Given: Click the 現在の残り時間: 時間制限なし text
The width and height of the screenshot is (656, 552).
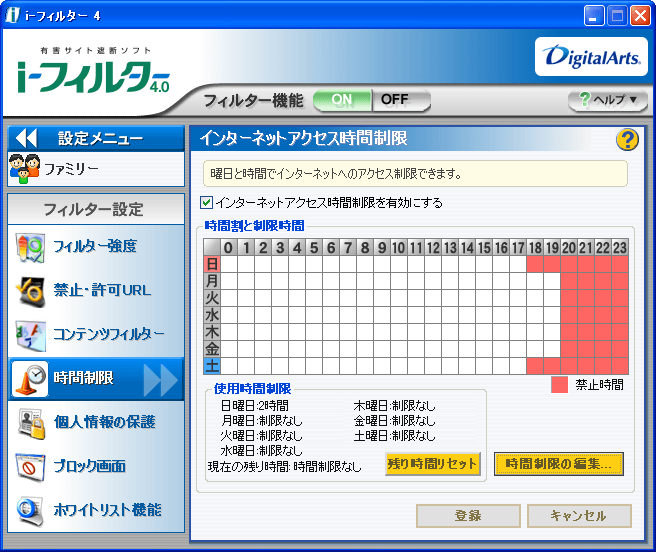Looking at the screenshot, I should coord(284,467).
